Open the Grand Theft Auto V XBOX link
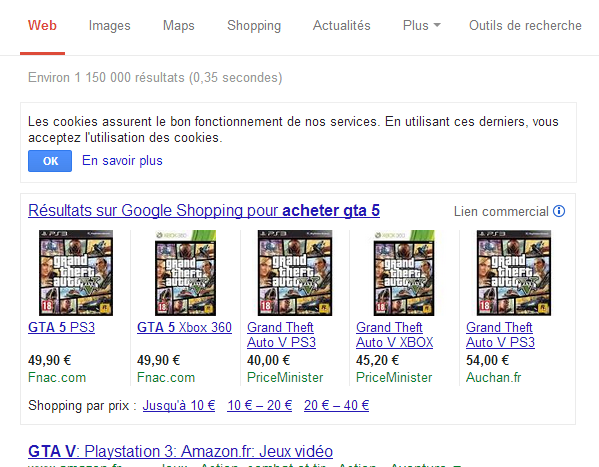 [x=395, y=335]
